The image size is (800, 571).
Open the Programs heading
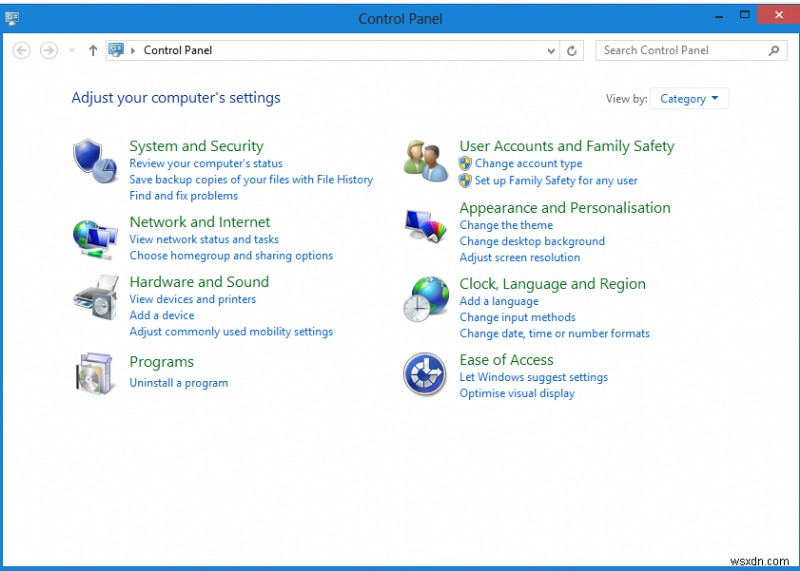(162, 362)
